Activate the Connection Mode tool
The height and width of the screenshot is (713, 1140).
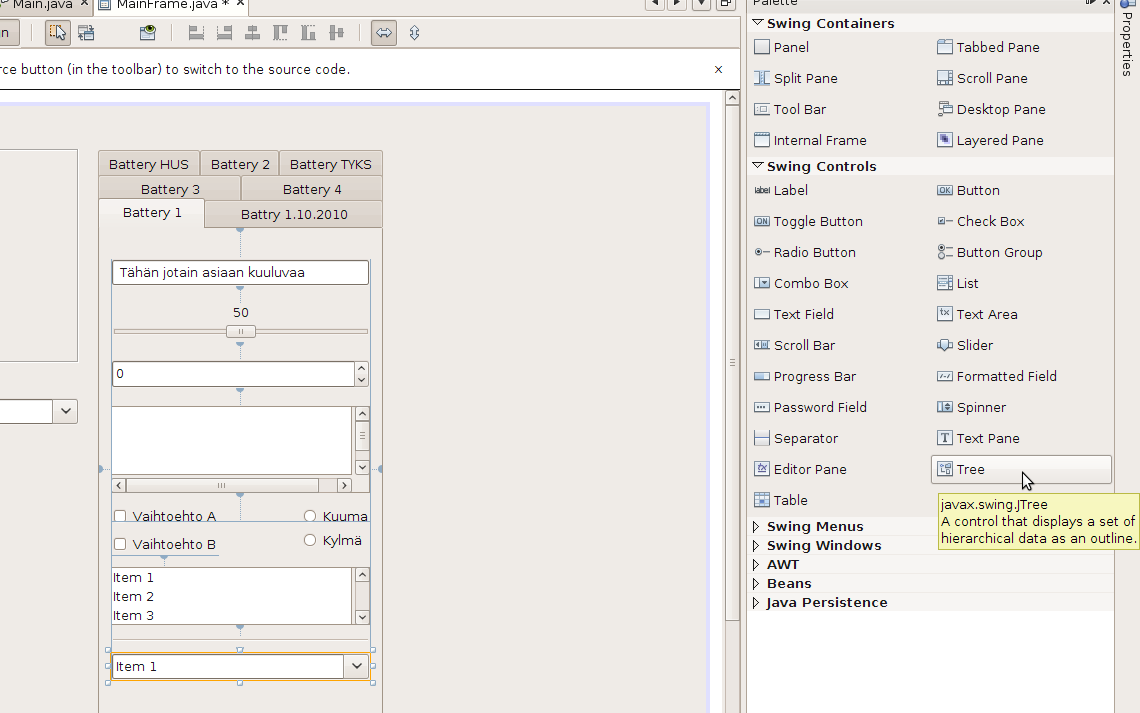[x=87, y=33]
